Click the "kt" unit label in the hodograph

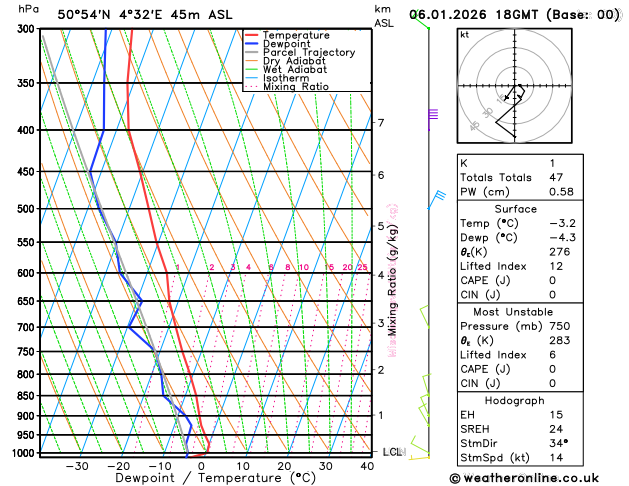465,35
